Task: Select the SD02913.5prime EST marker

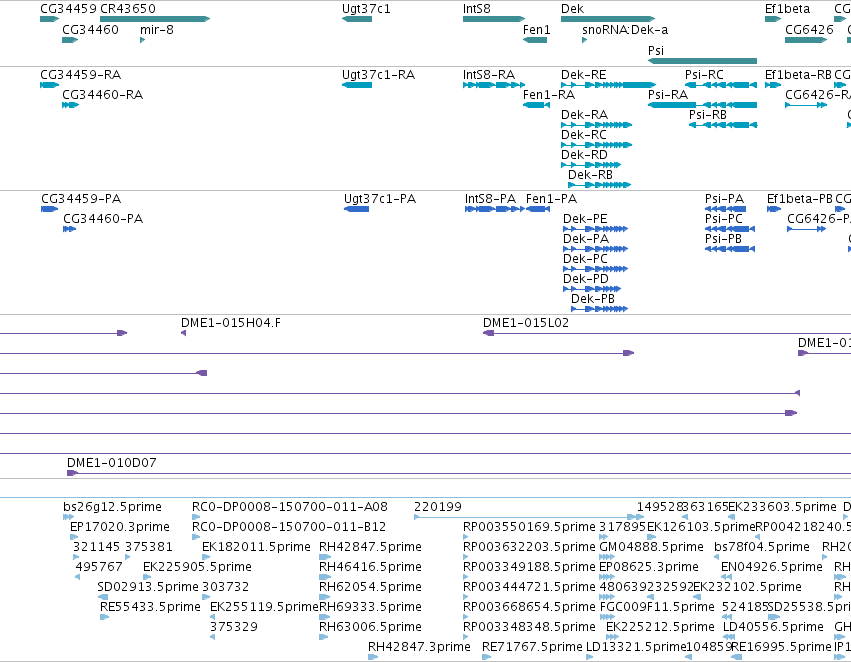Action: pos(103,597)
